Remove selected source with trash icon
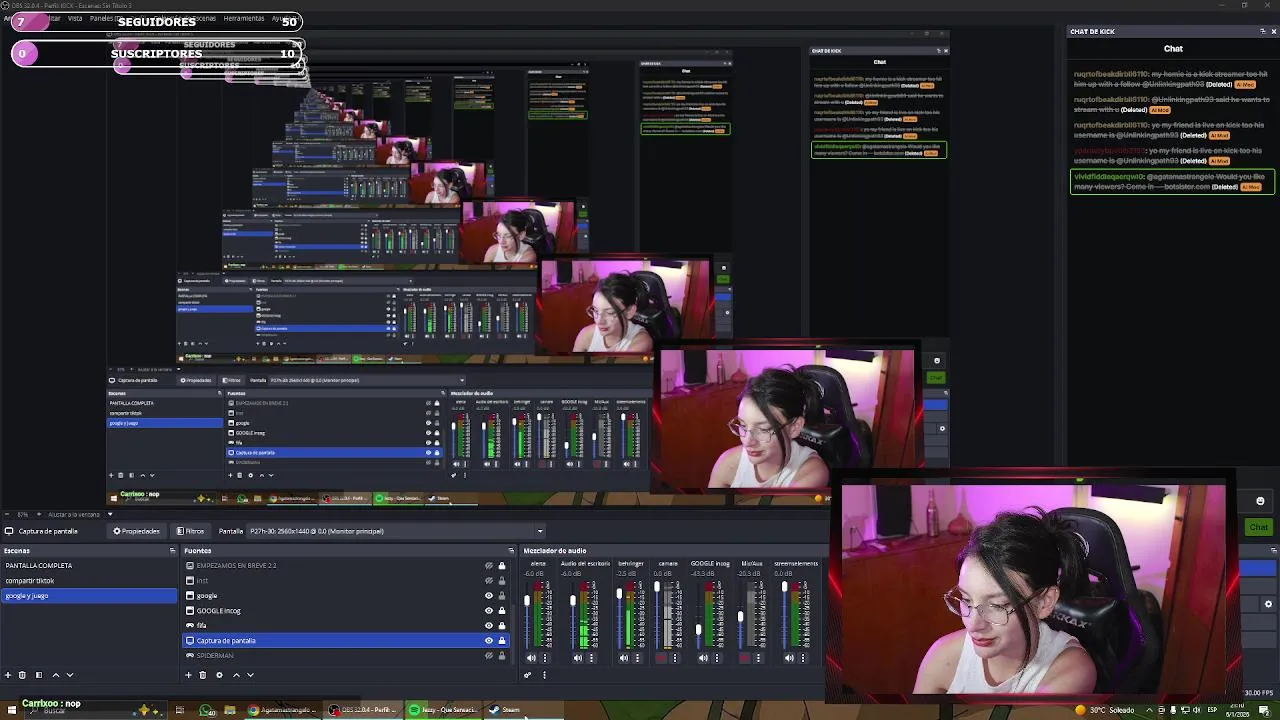Viewport: 1280px width, 720px height. point(203,675)
